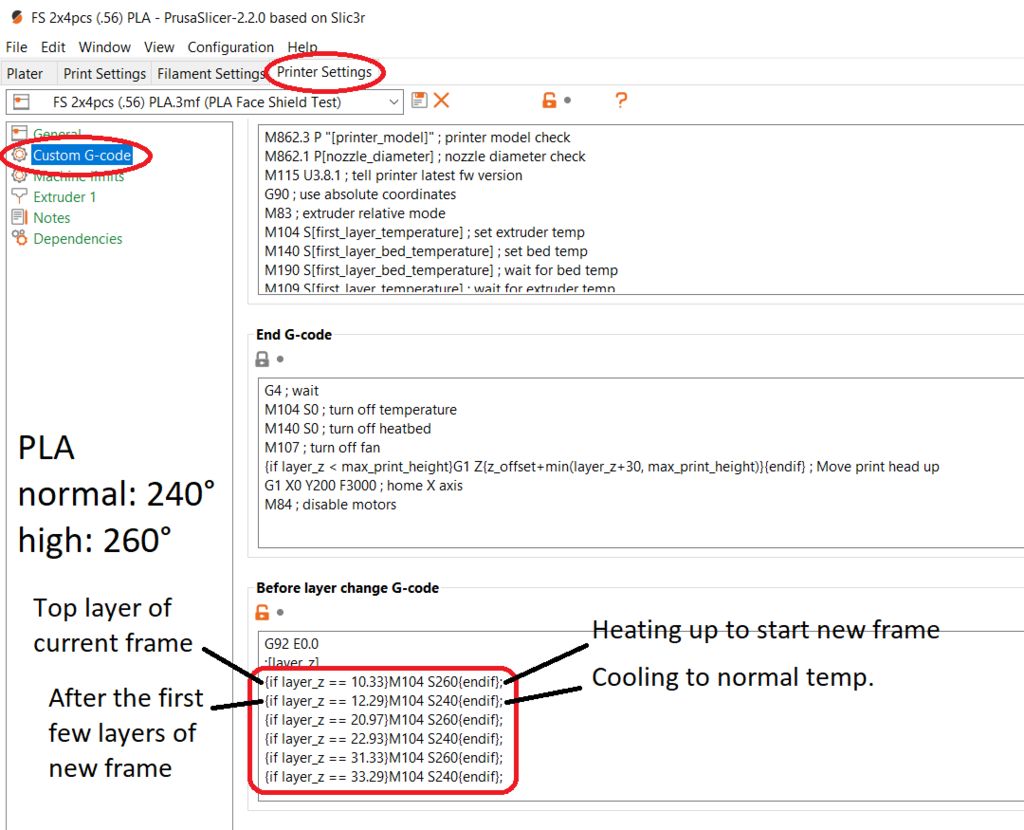Select Dependencies page in the sidebar
Viewport: 1024px width, 830px height.
pyautogui.click(x=78, y=238)
